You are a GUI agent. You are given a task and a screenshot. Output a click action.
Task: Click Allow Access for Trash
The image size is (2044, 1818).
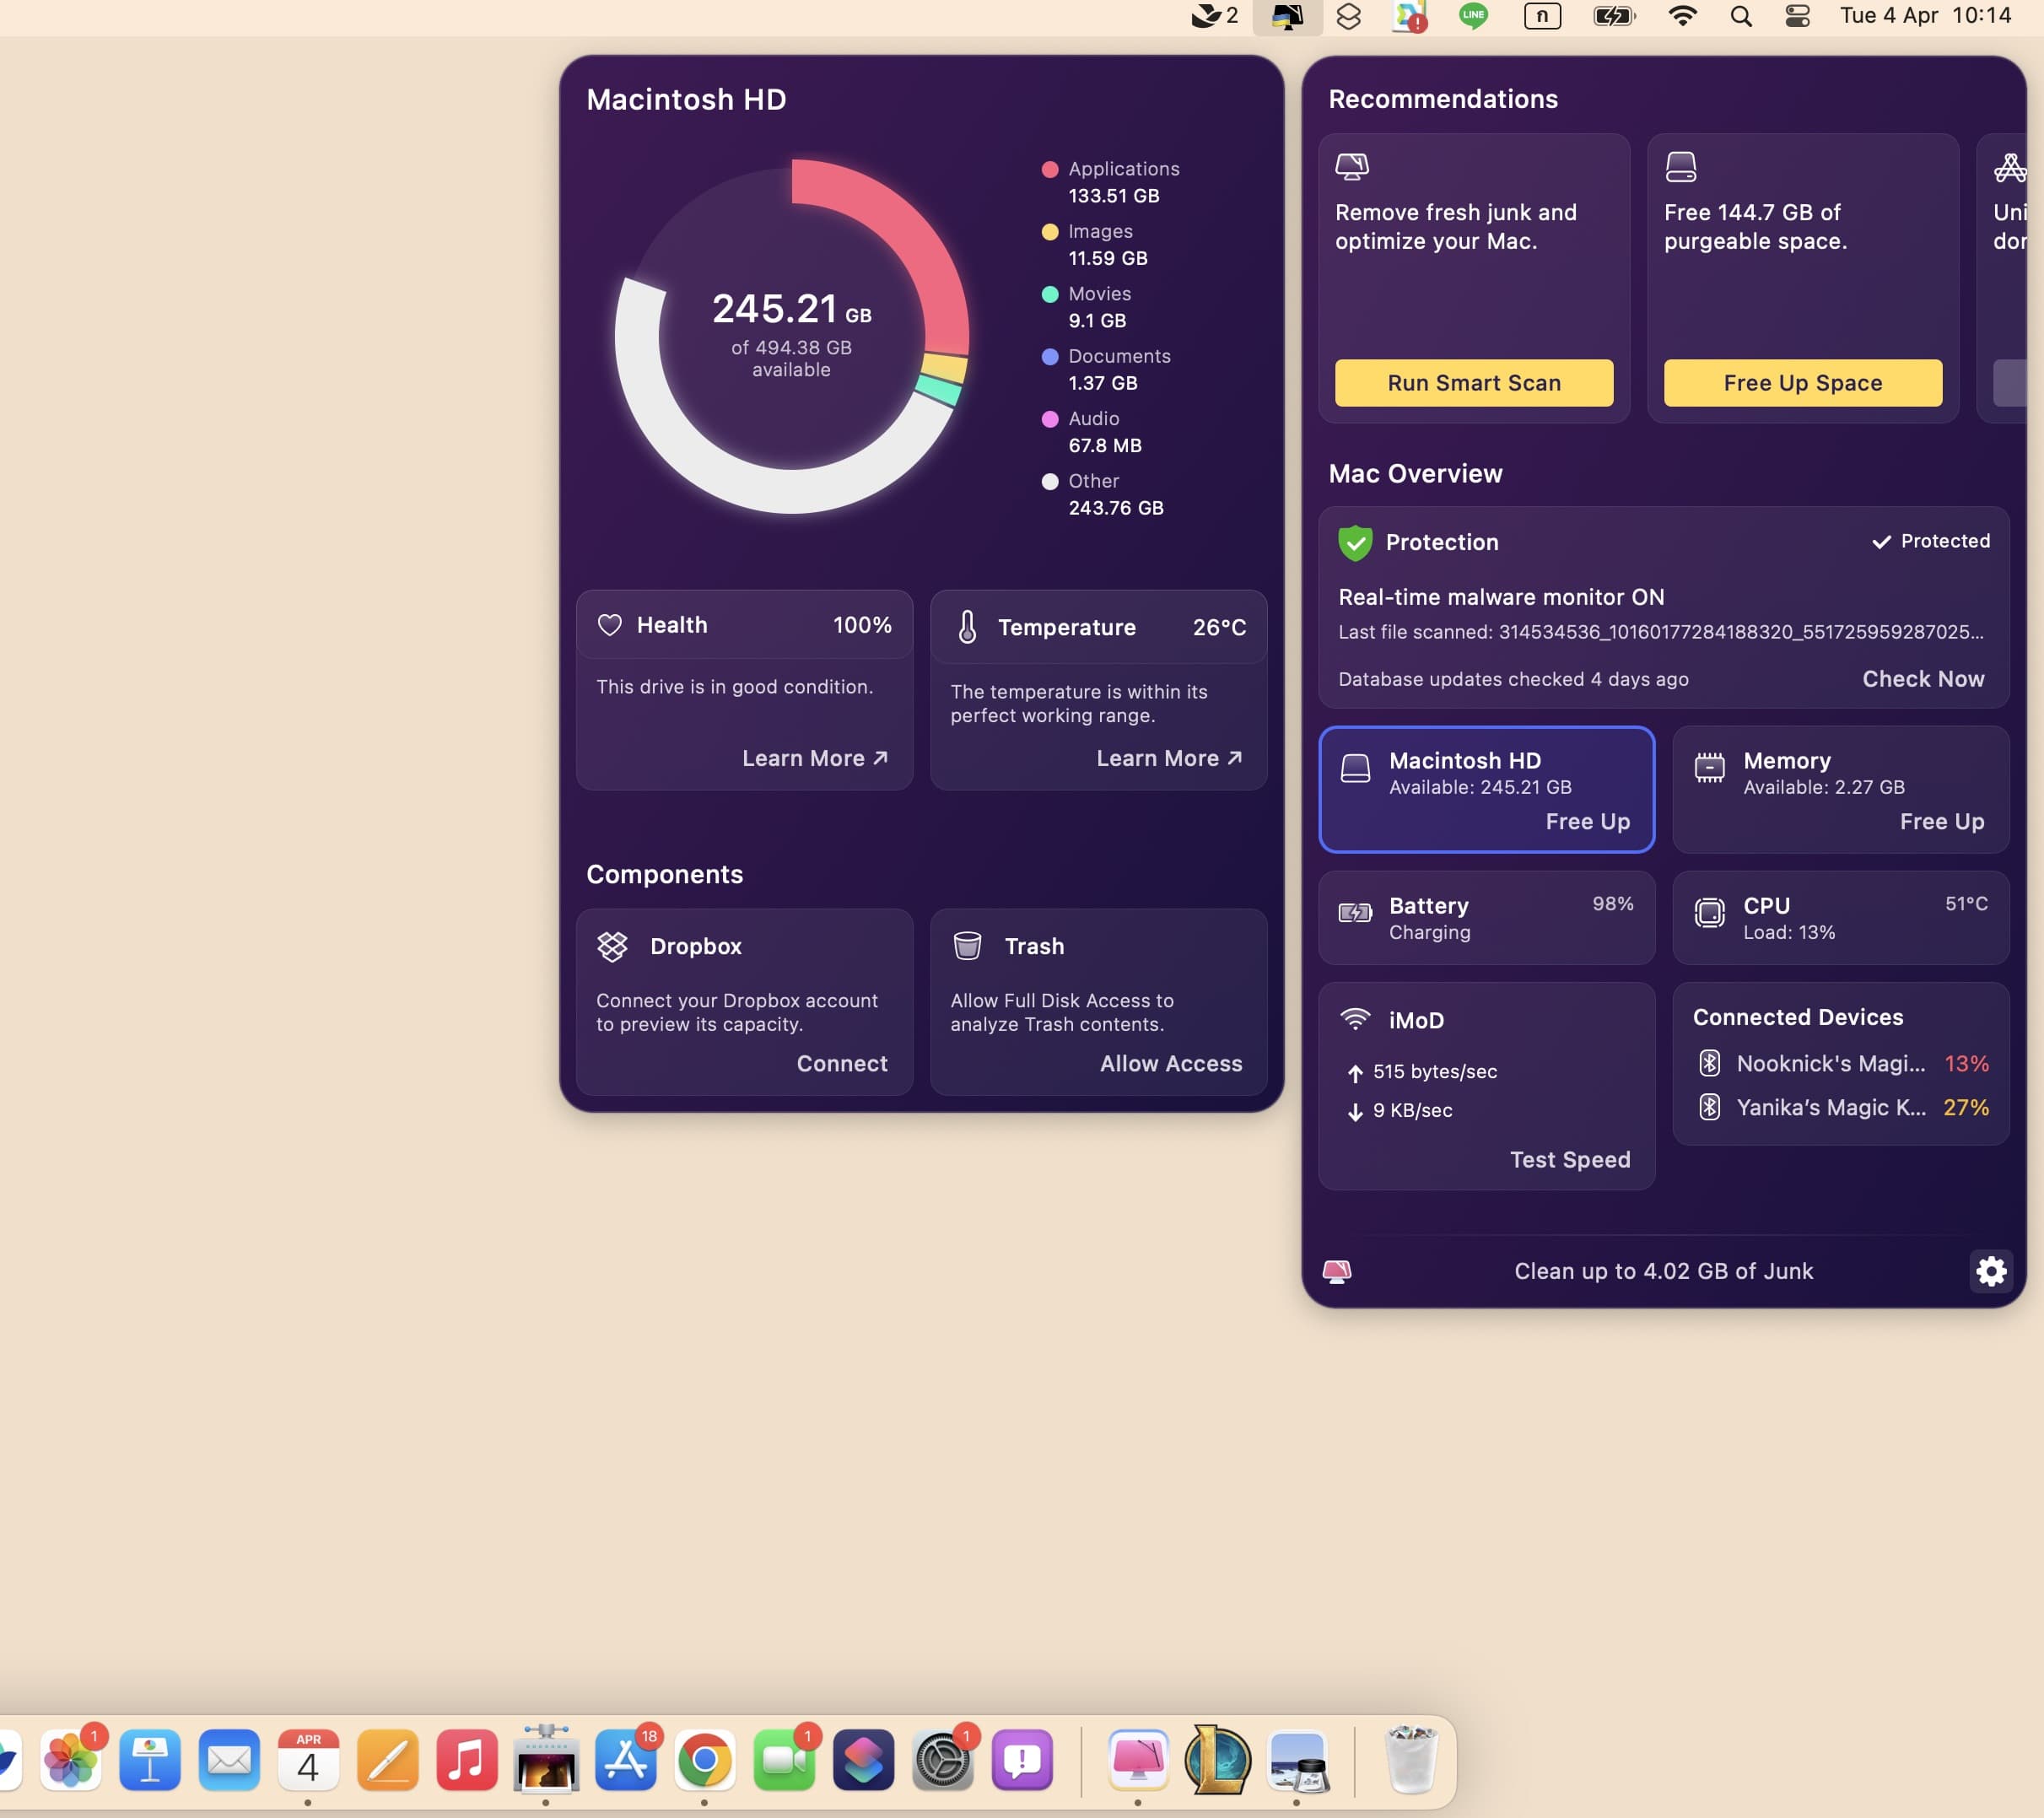pyautogui.click(x=1170, y=1063)
